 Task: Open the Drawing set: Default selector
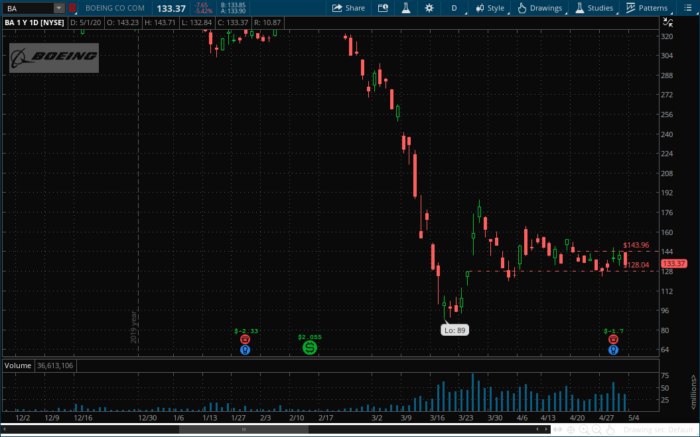tap(658, 429)
